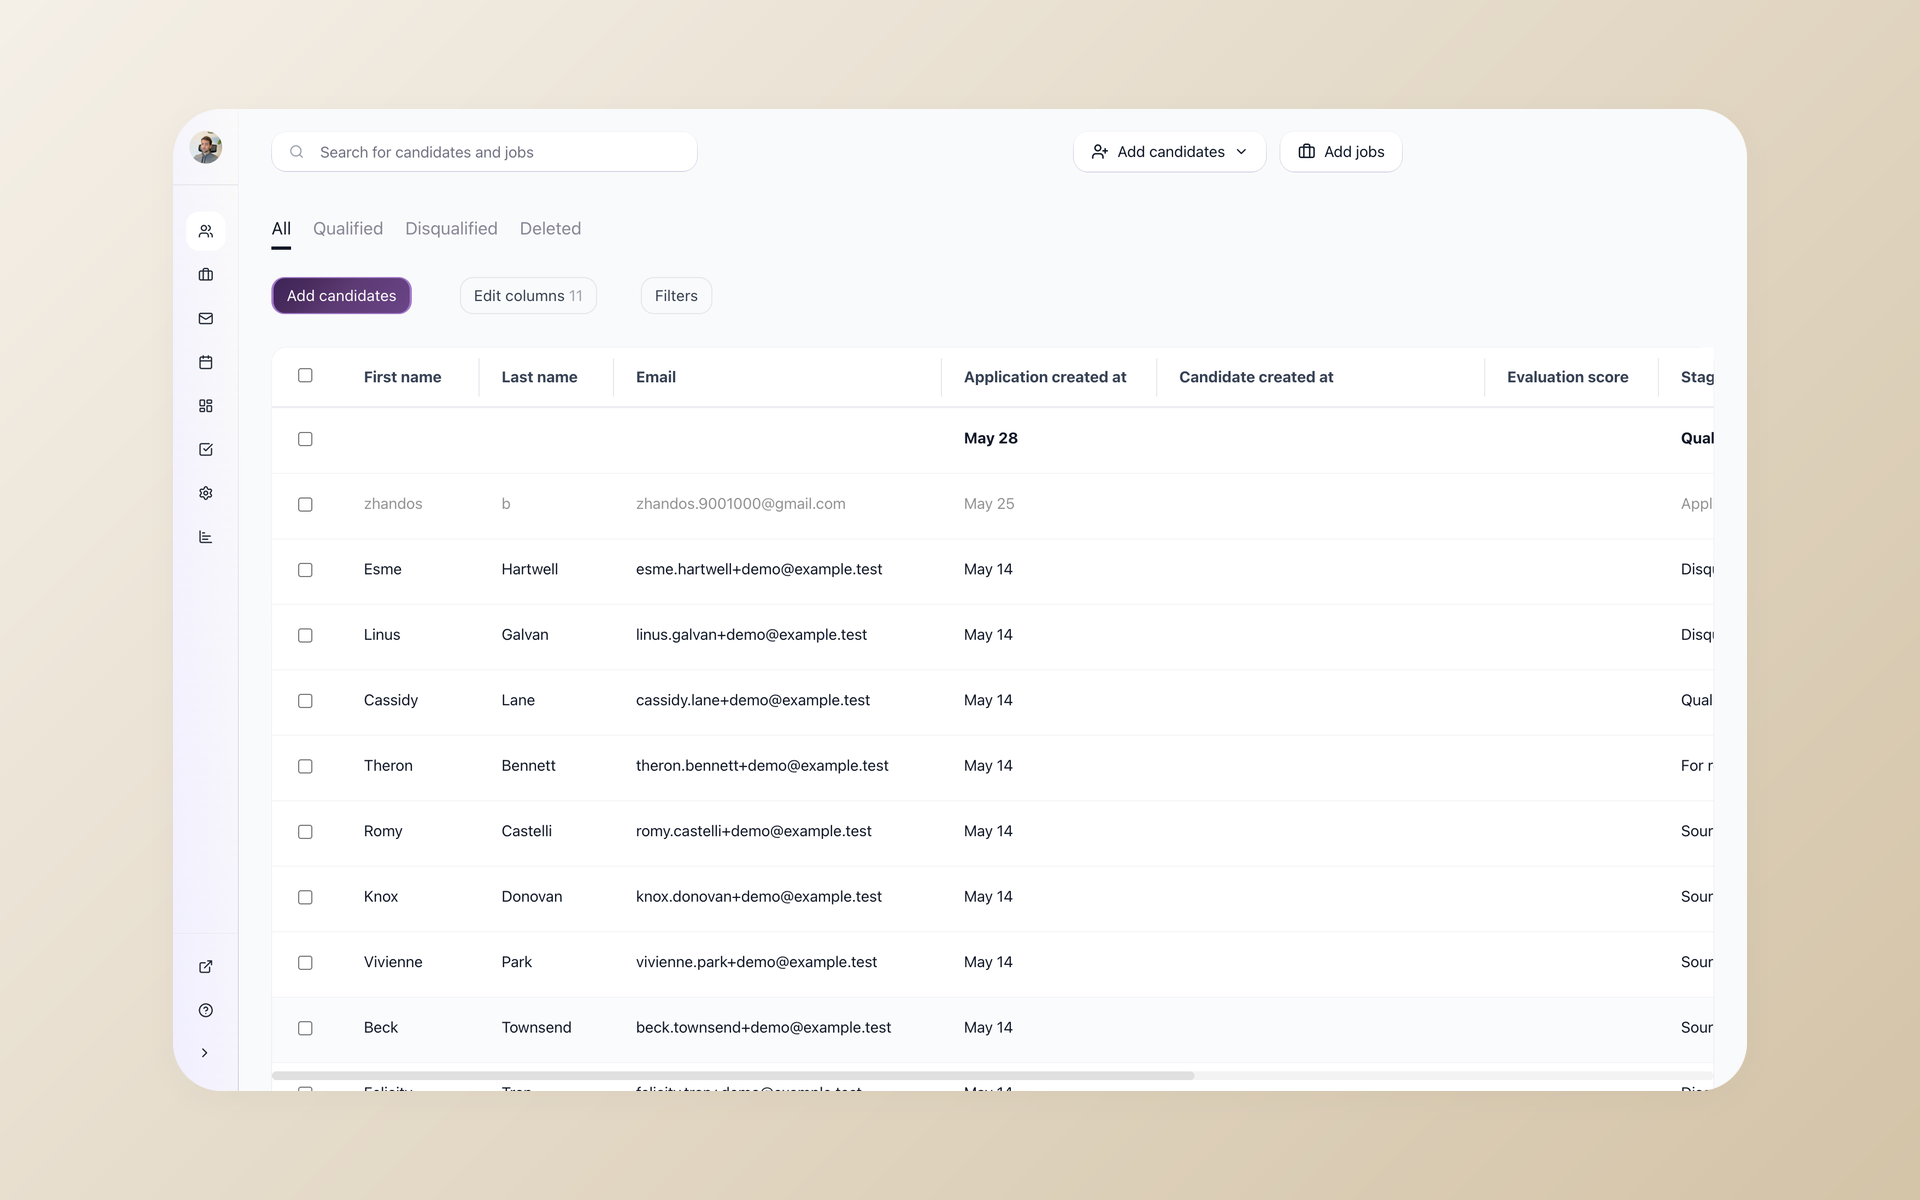Screen dimensions: 1920x1200
Task: Focus the Search for candidates and jobs field
Action: 484,152
